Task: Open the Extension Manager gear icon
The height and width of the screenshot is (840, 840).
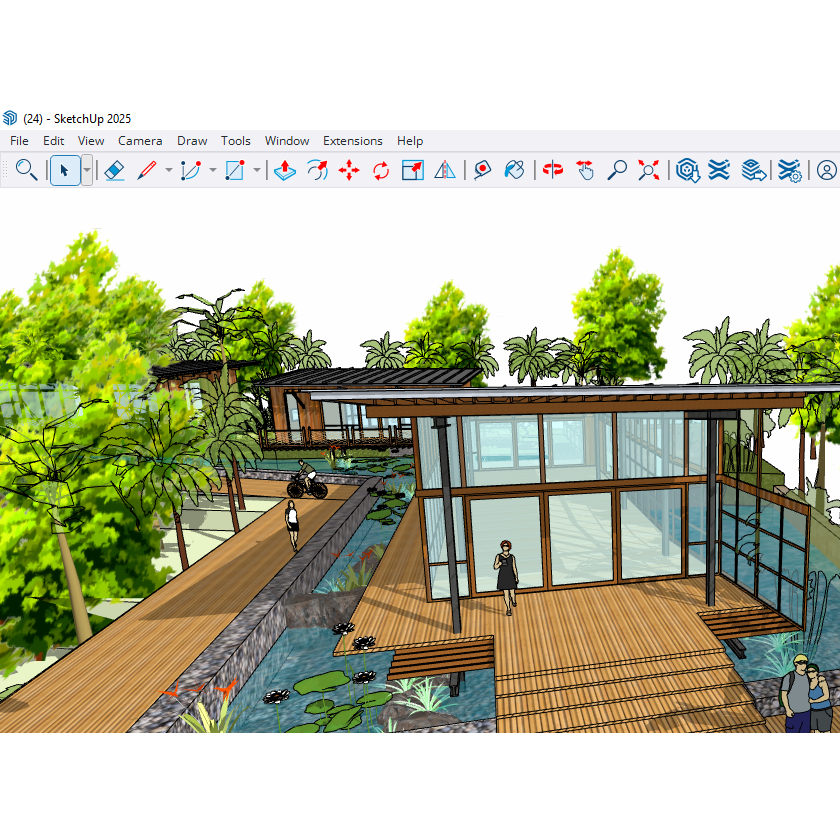Action: click(x=789, y=170)
